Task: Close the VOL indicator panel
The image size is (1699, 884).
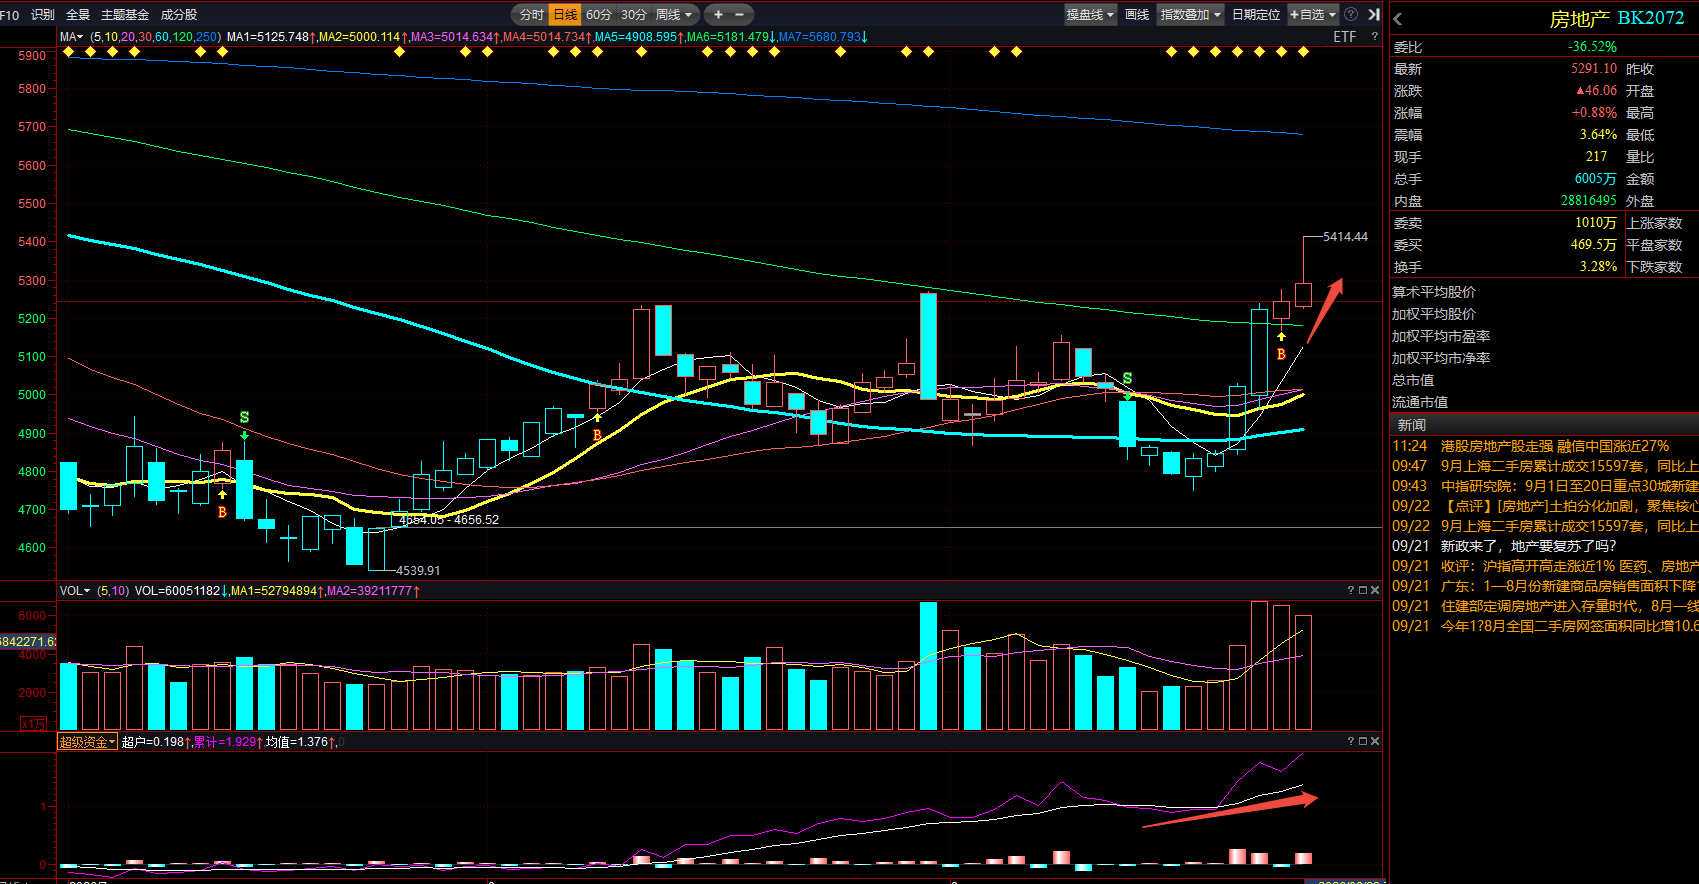Action: [1375, 591]
